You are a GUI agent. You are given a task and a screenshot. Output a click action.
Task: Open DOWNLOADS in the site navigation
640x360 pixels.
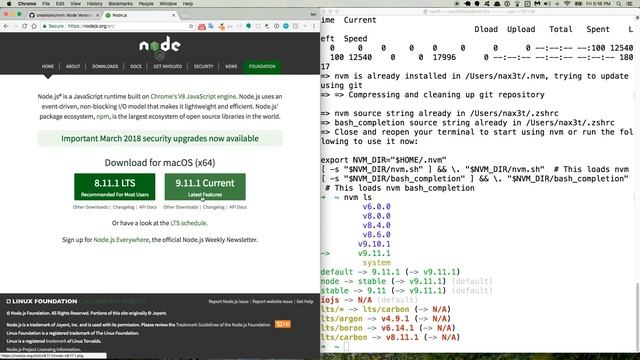[x=105, y=66]
